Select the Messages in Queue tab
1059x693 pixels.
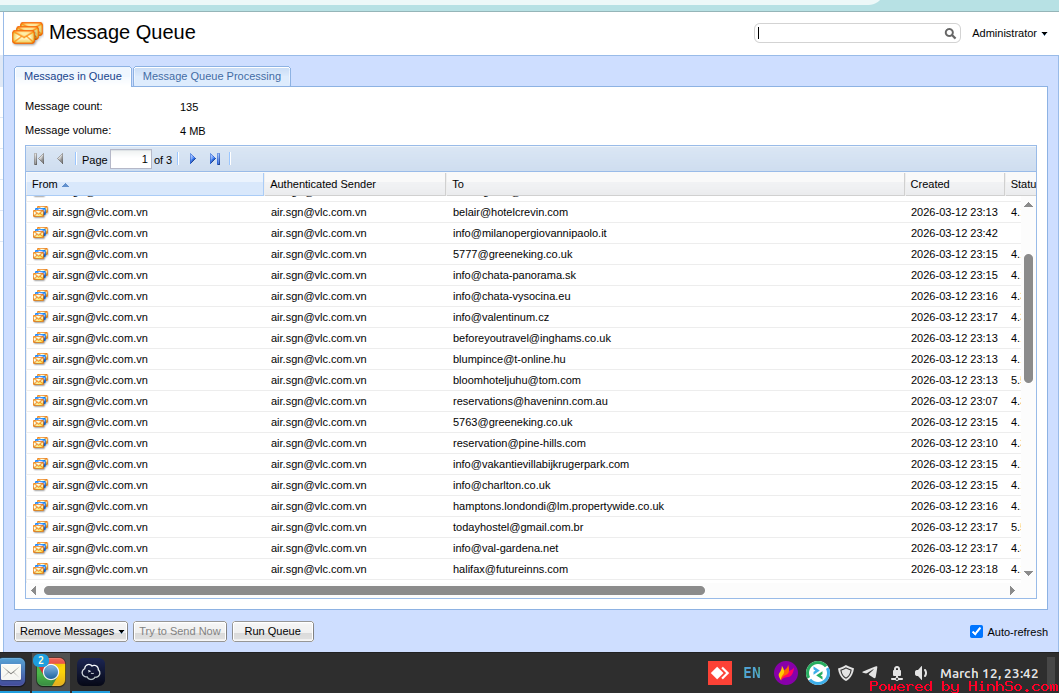coord(73,76)
